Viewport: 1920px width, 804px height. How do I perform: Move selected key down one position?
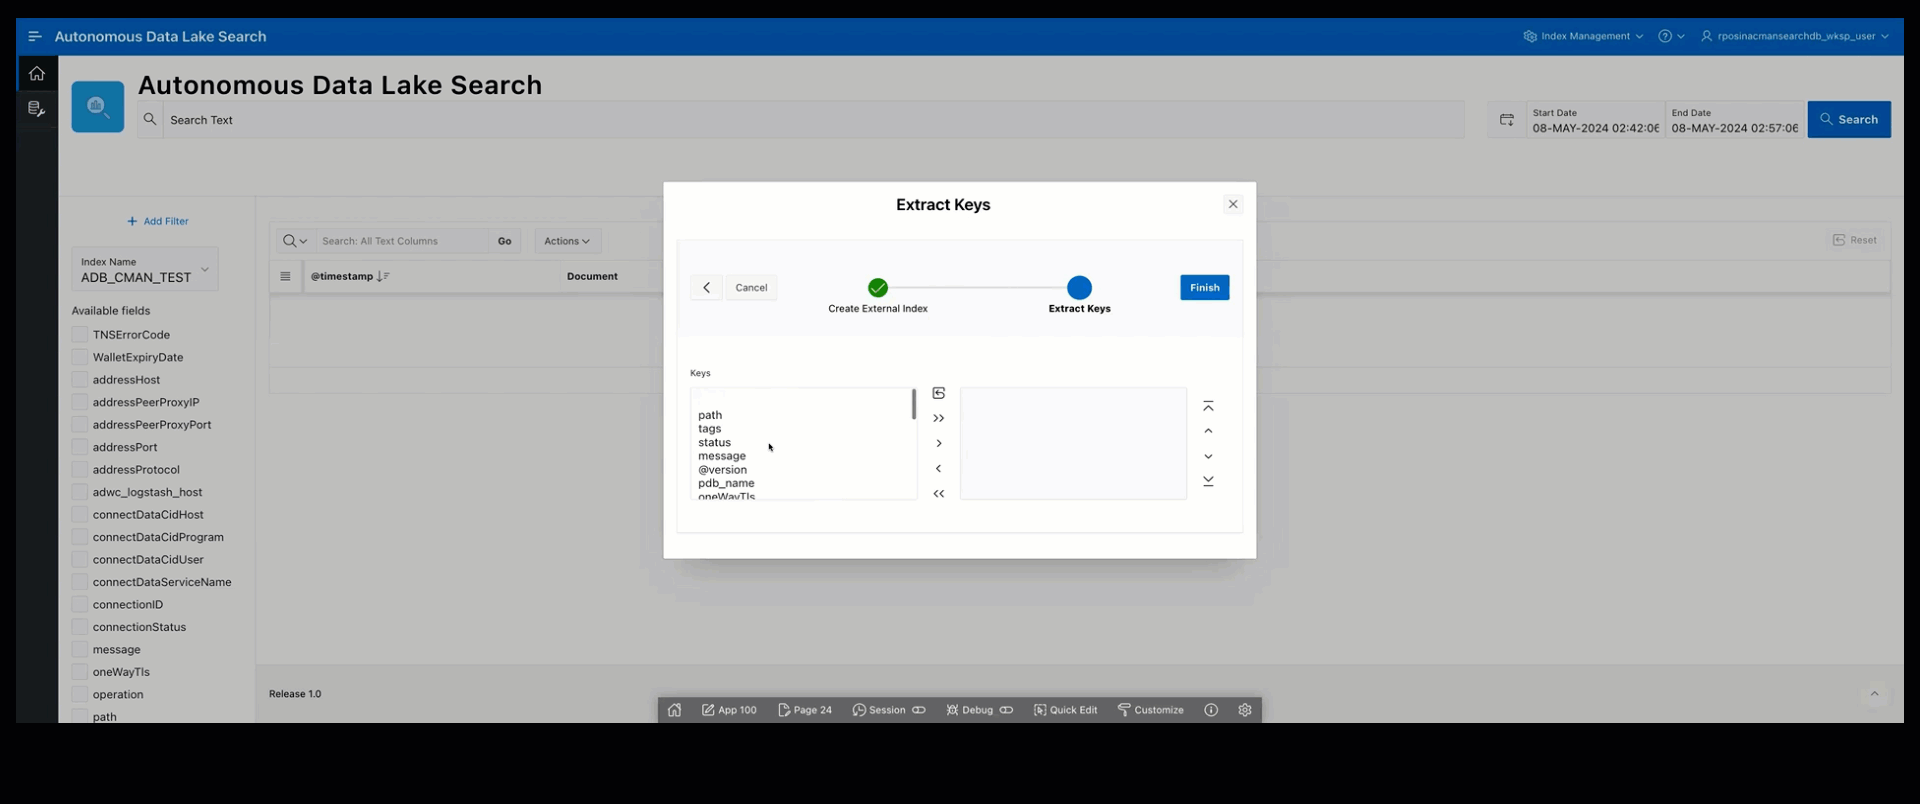point(1208,456)
